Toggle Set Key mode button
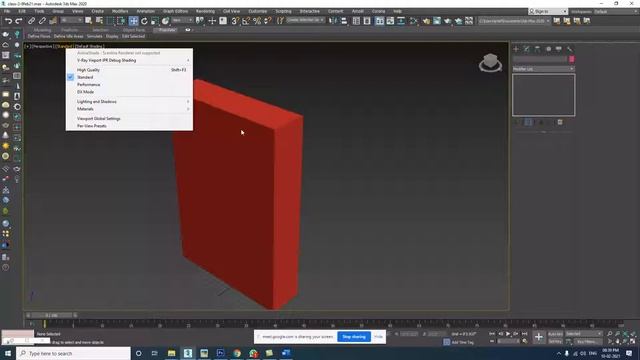 click(x=555, y=341)
